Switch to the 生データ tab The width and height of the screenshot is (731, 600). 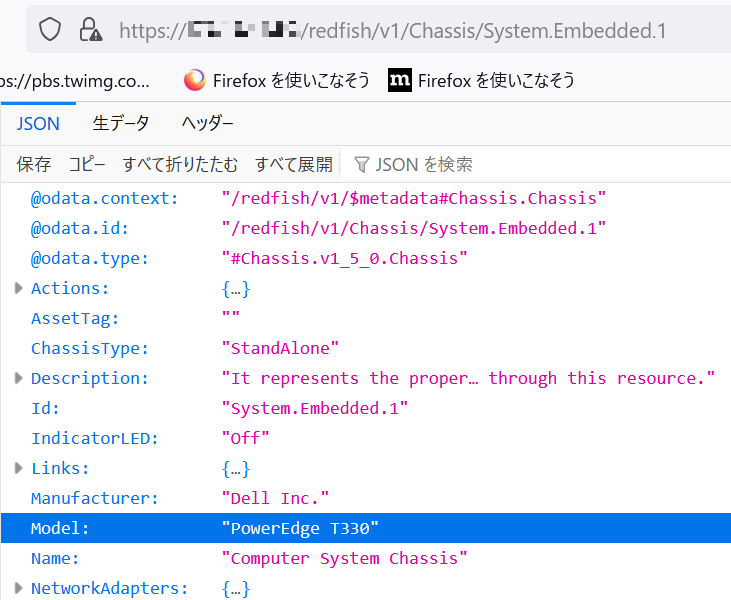(x=121, y=124)
